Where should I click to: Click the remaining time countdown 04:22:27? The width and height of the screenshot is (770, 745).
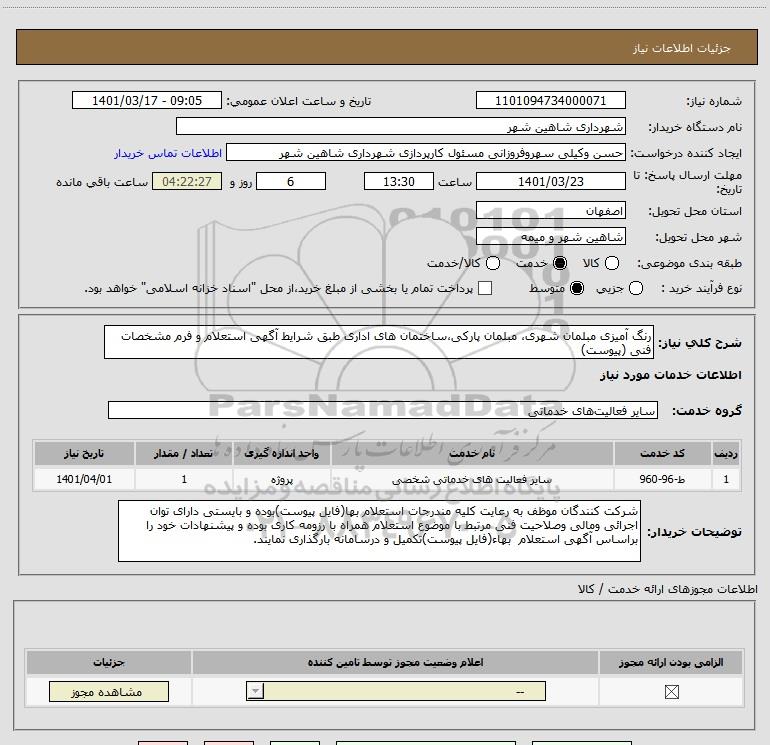click(187, 181)
